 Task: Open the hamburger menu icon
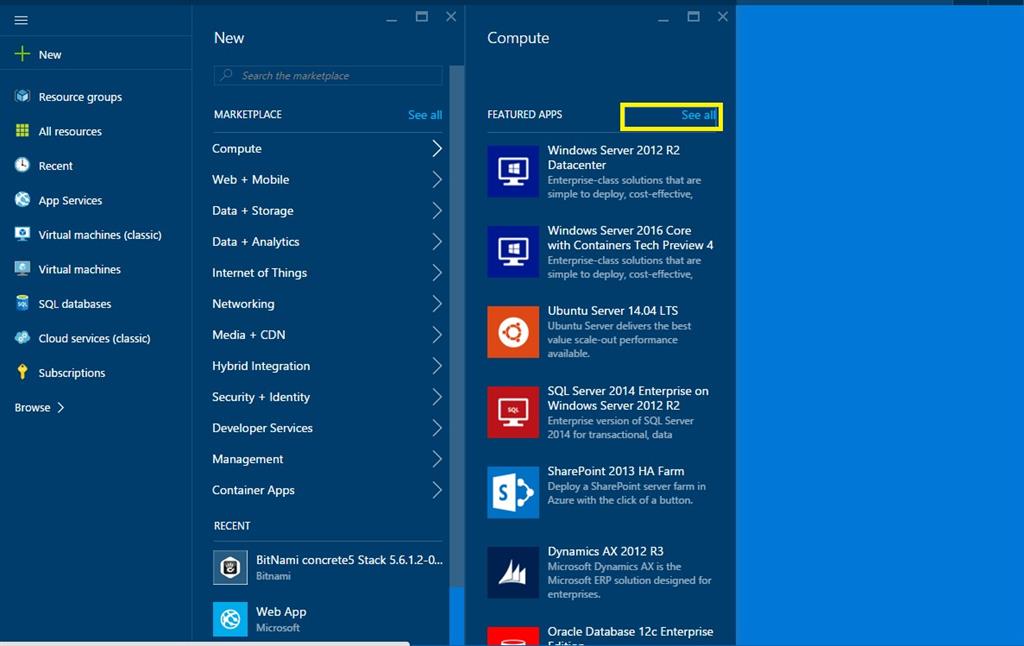[21, 20]
